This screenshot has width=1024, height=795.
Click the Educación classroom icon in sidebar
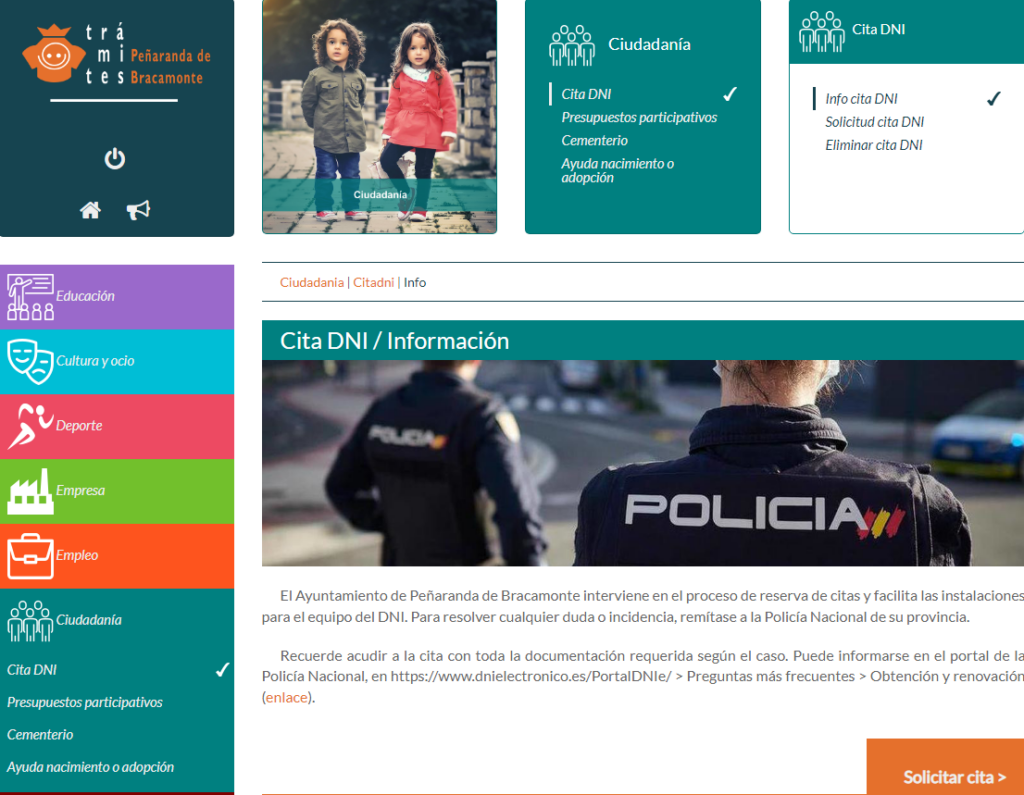pyautogui.click(x=30, y=297)
